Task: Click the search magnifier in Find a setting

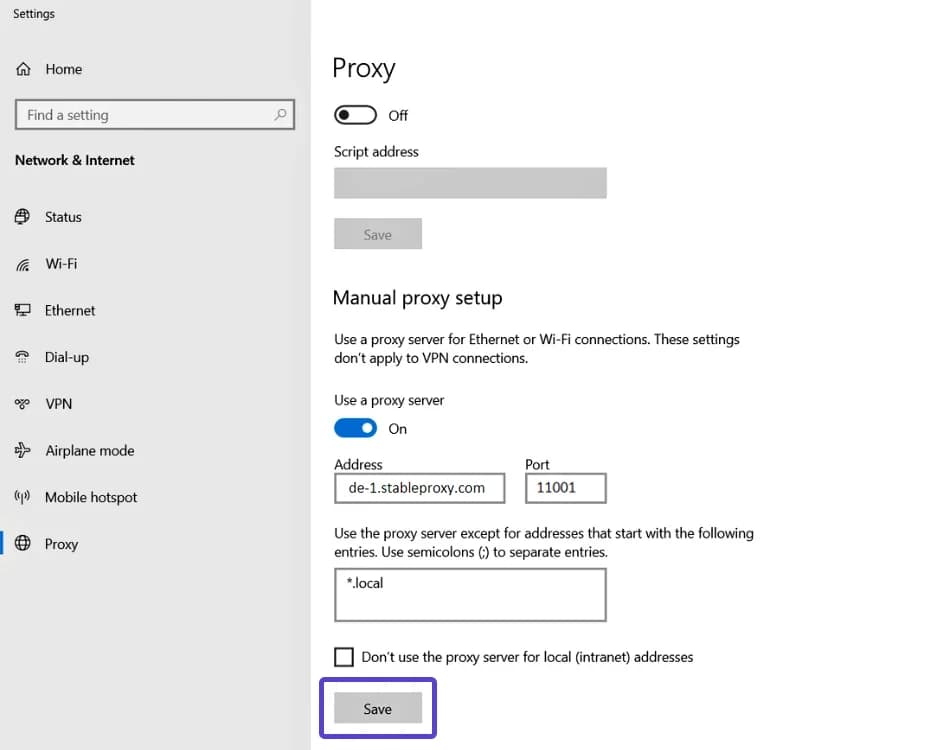Action: [281, 114]
